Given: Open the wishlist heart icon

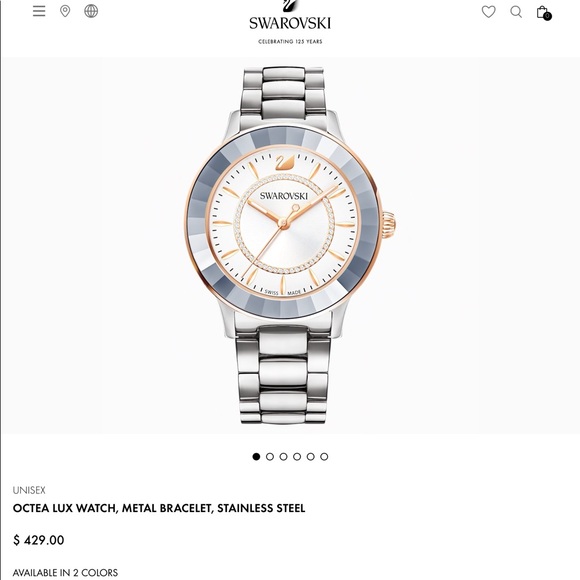Looking at the screenshot, I should coord(489,12).
